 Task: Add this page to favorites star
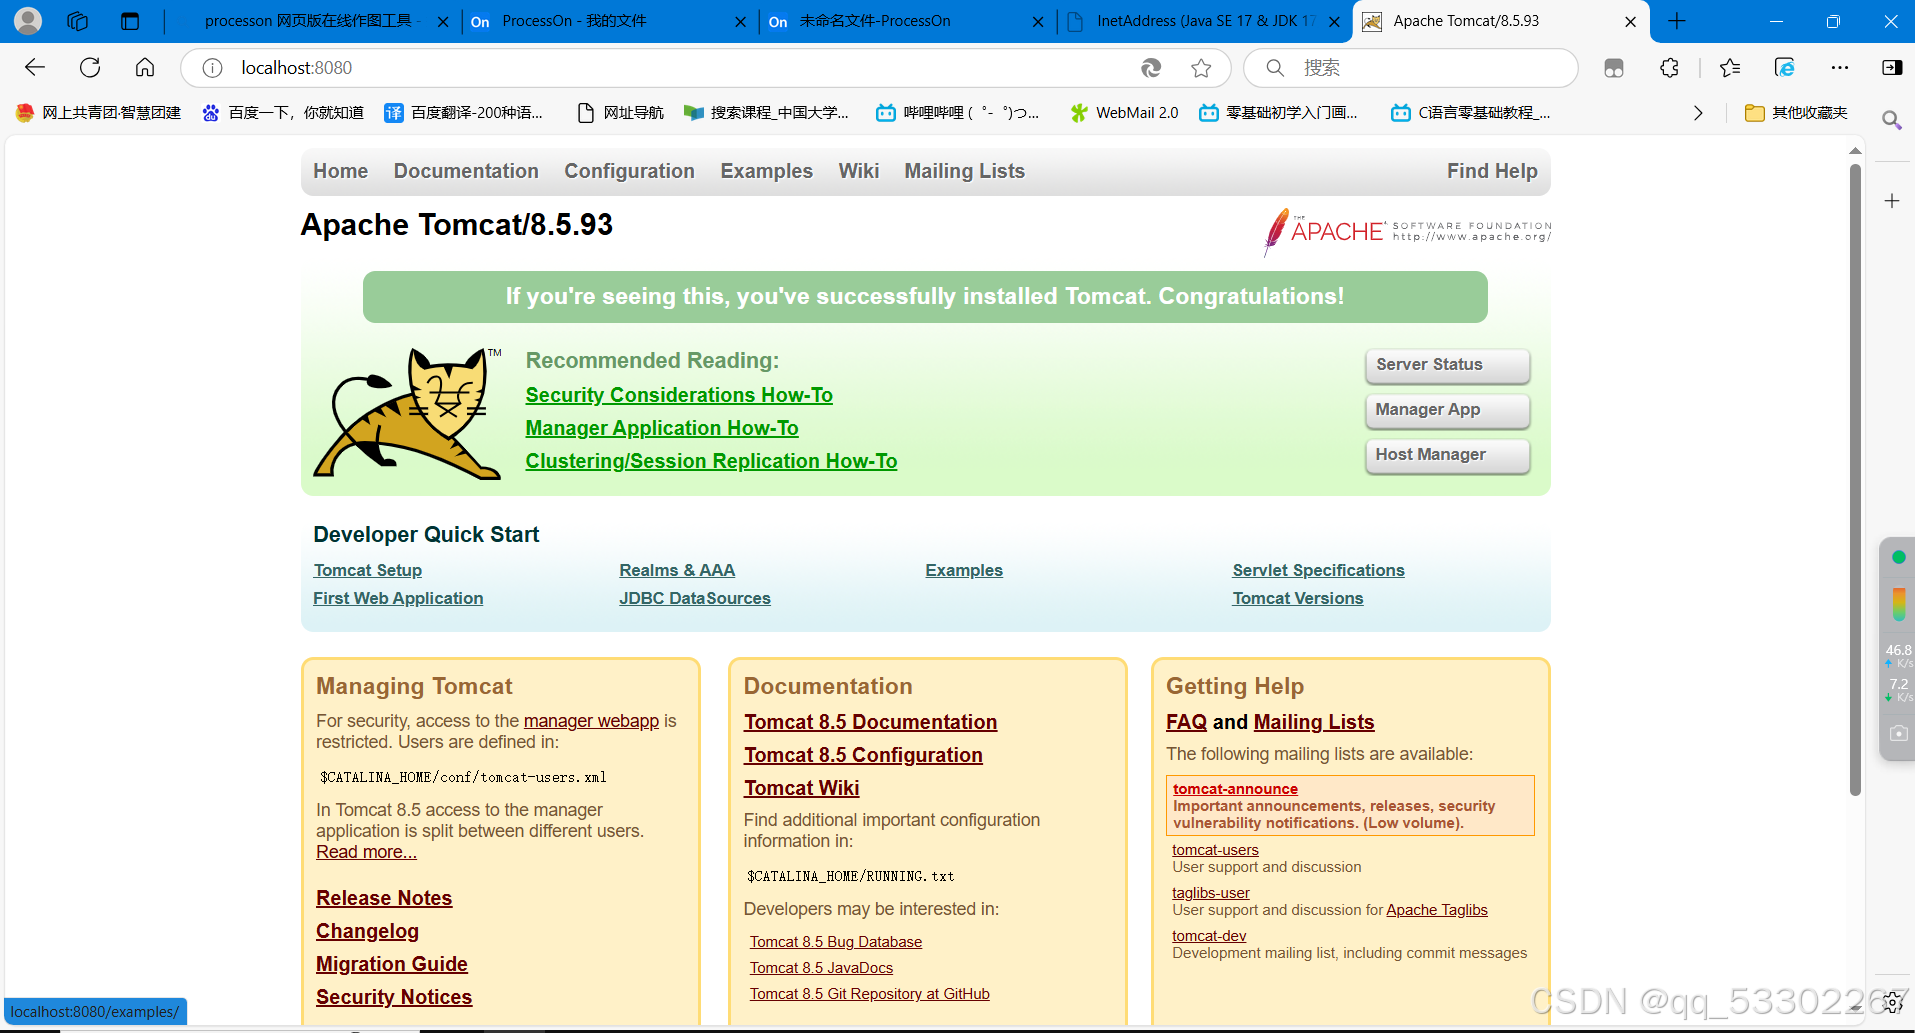coord(1201,67)
